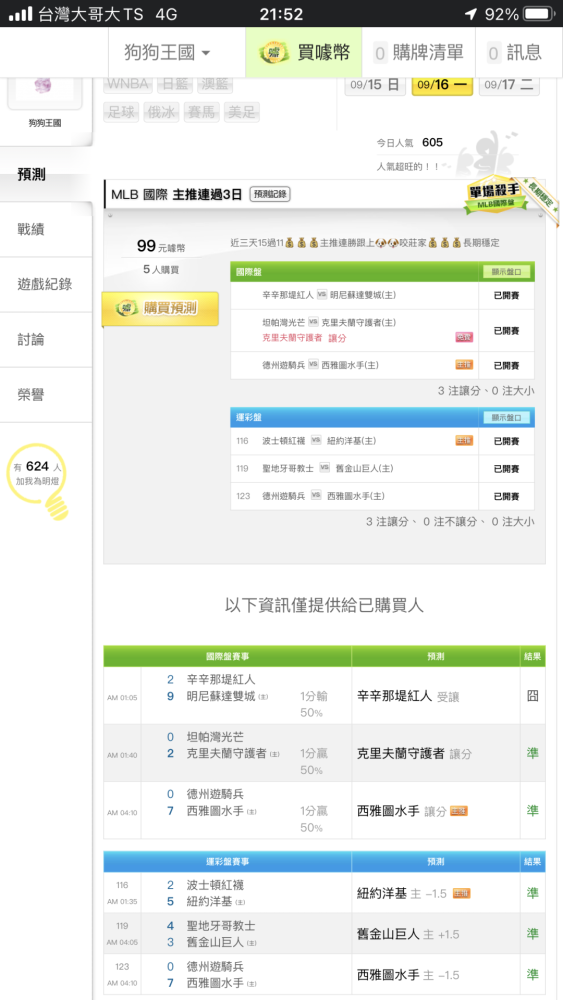The image size is (563, 1000).
Task: Click 辛辛那堤紅人 受讓 prediction cell
Action: (x=436, y=696)
